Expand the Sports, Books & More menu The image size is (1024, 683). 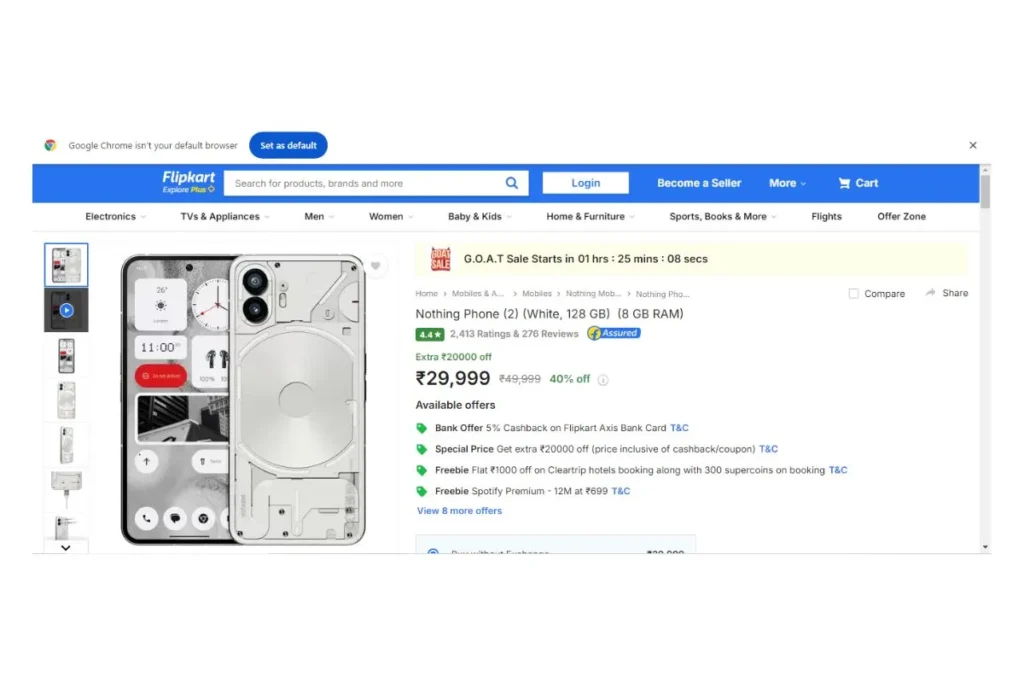pyautogui.click(x=723, y=217)
